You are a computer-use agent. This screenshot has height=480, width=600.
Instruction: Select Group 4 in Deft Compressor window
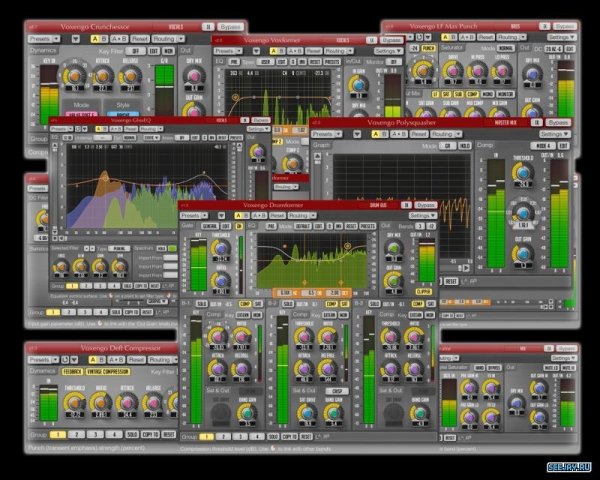[x=114, y=434]
